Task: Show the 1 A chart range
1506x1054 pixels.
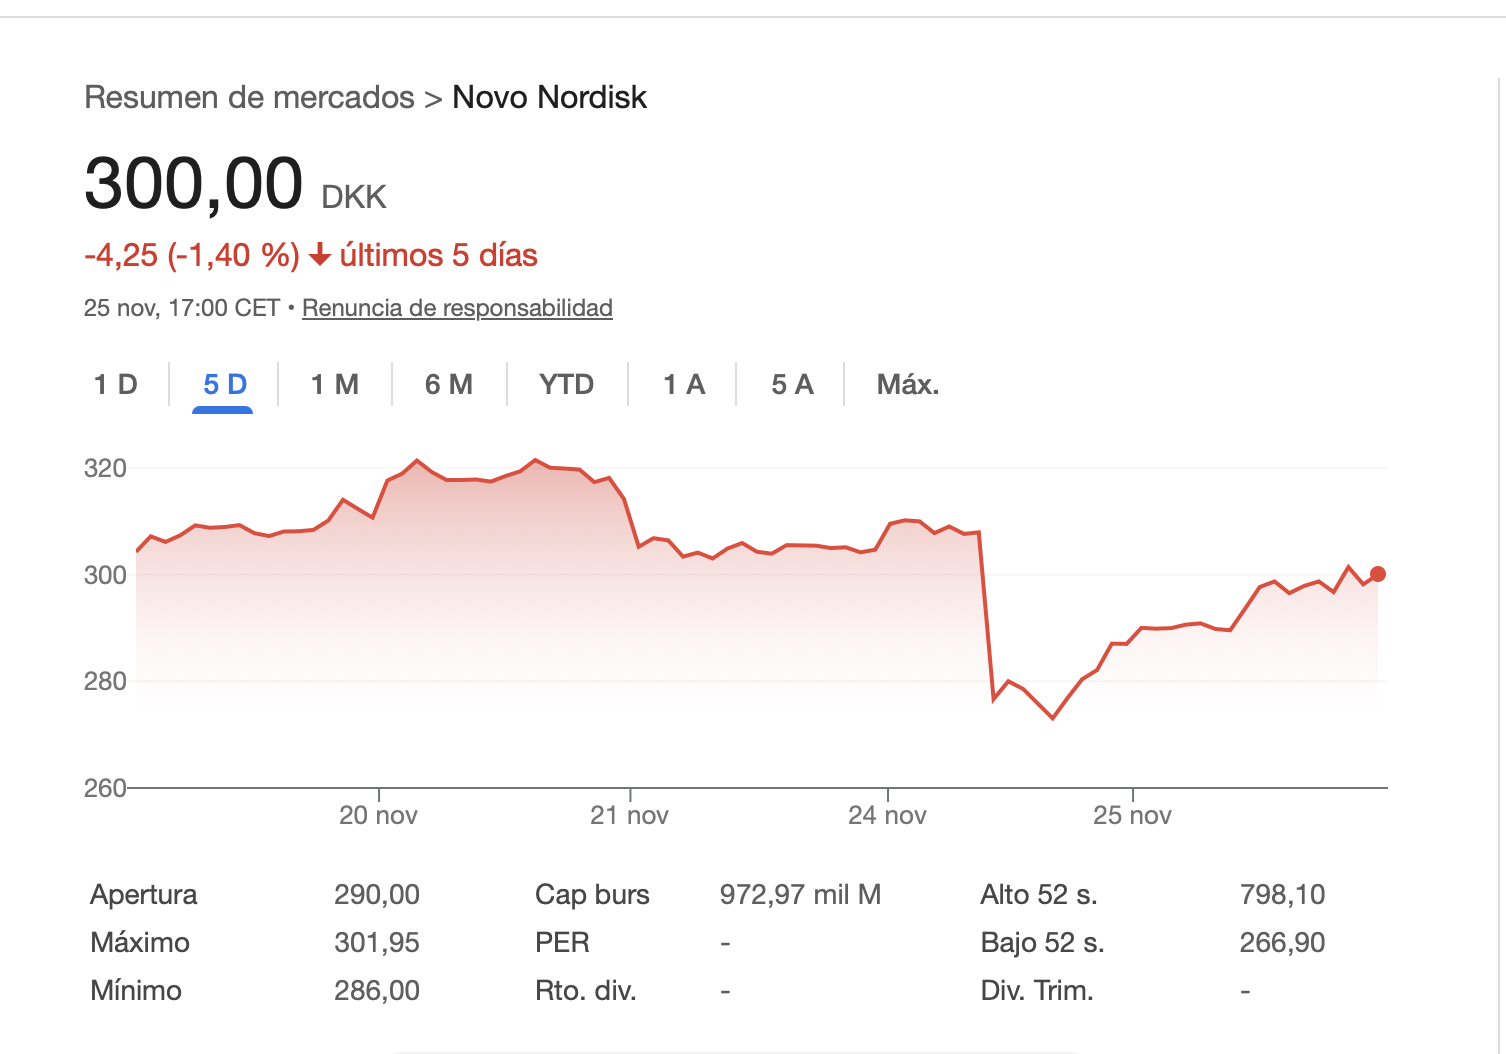Action: pyautogui.click(x=684, y=384)
